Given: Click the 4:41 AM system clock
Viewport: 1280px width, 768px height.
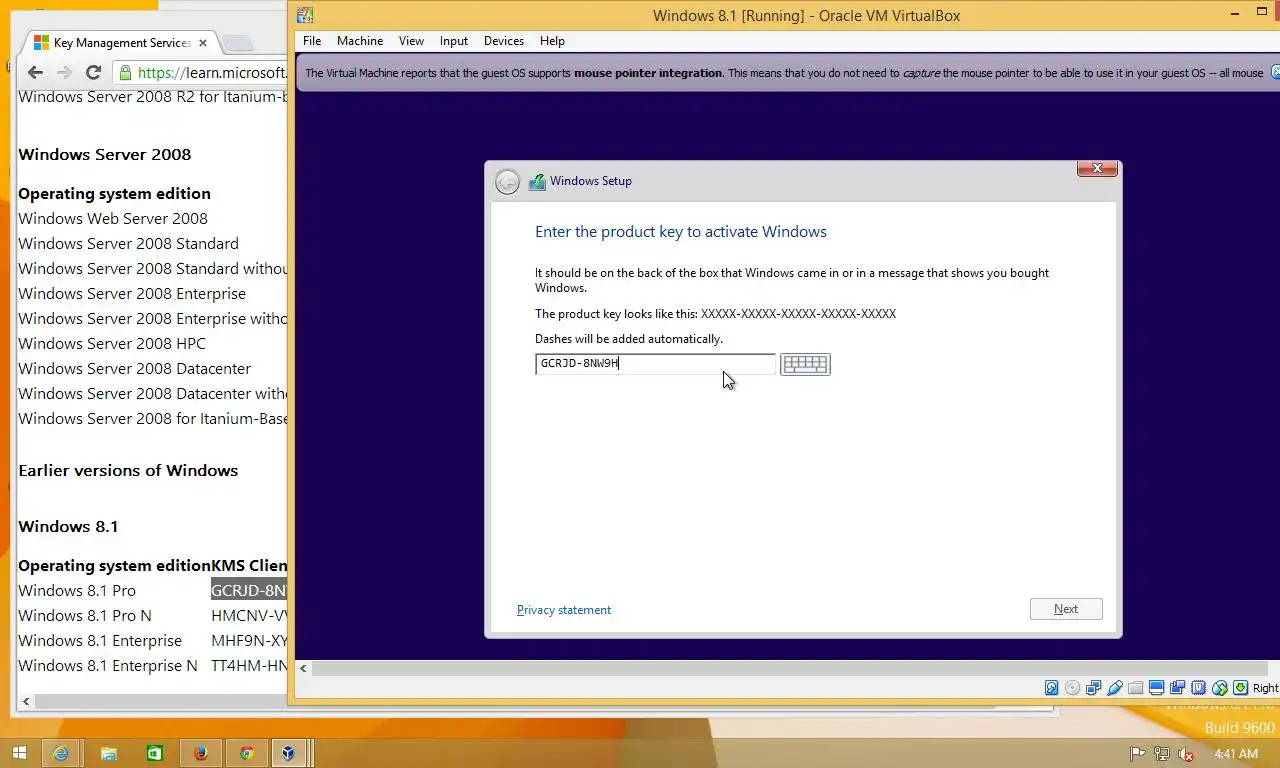Looking at the screenshot, I should (1236, 754).
